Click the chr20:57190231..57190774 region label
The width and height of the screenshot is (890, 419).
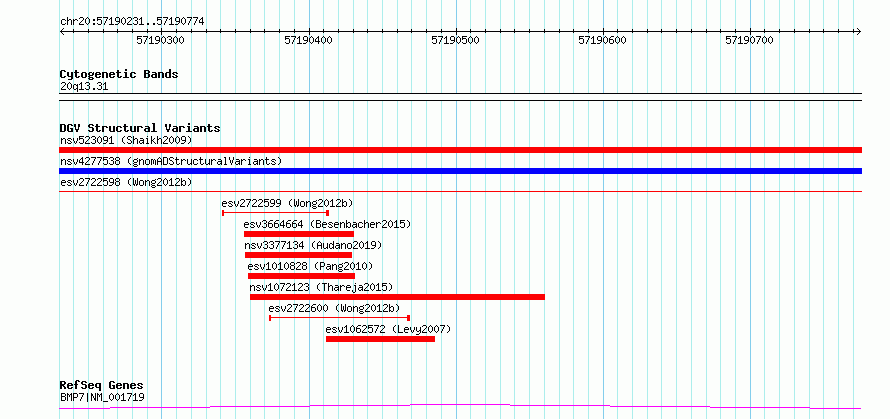[x=132, y=22]
